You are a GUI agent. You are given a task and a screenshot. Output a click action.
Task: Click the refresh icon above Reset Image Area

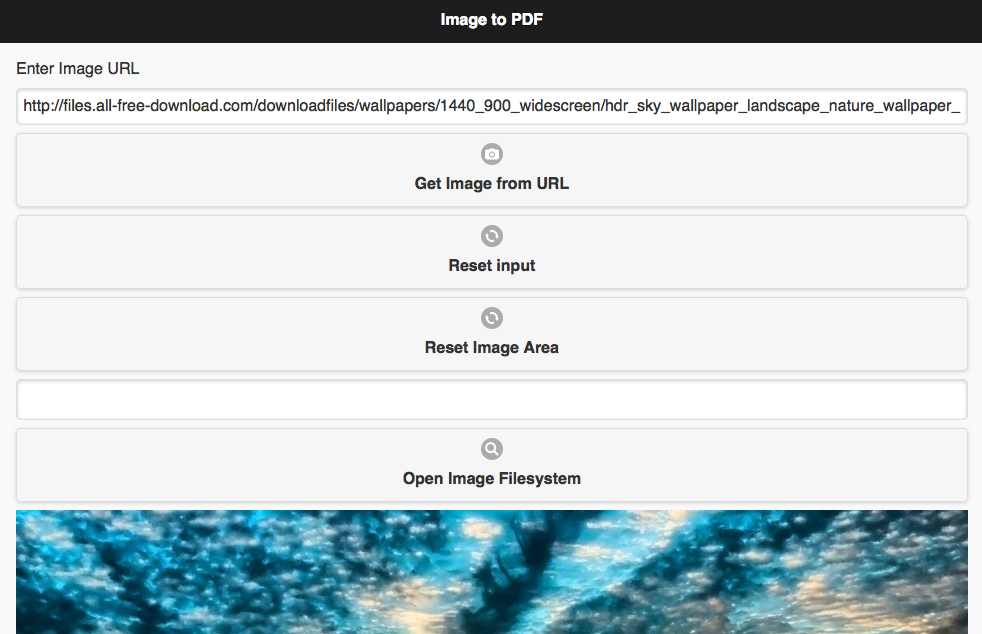click(x=492, y=318)
